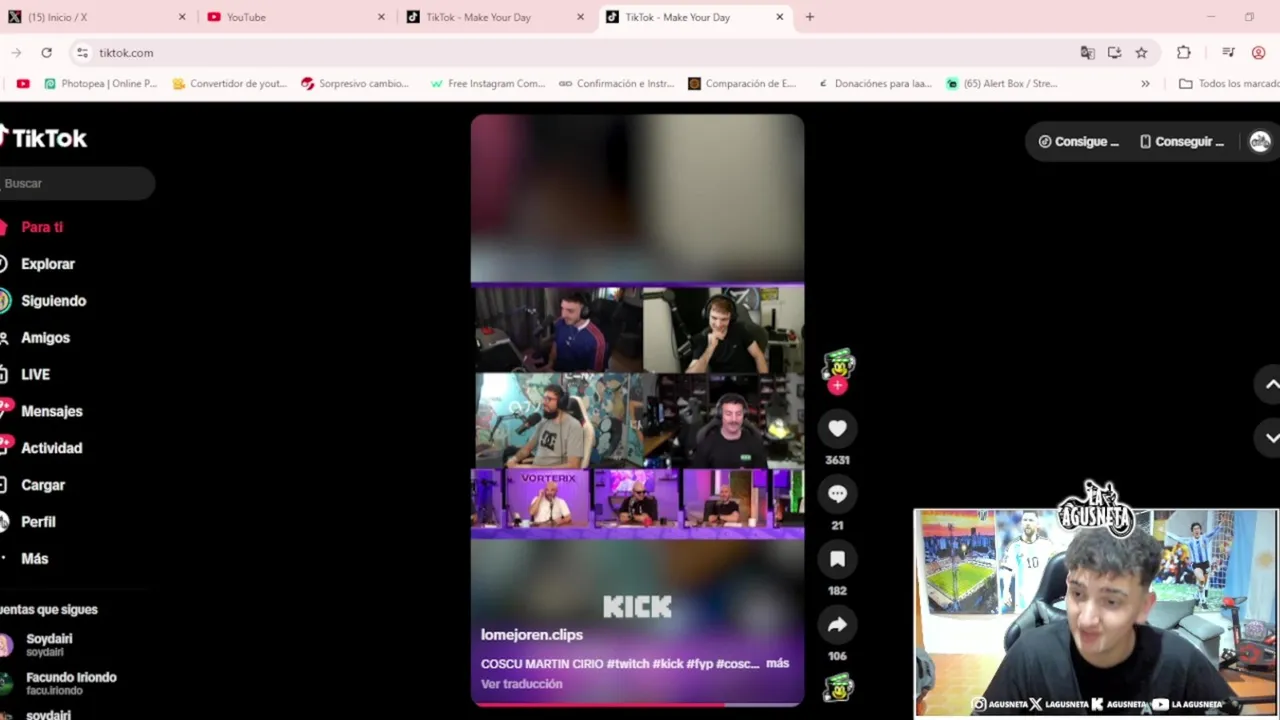
Task: Open browser extensions puzzle icon
Action: tap(1184, 53)
